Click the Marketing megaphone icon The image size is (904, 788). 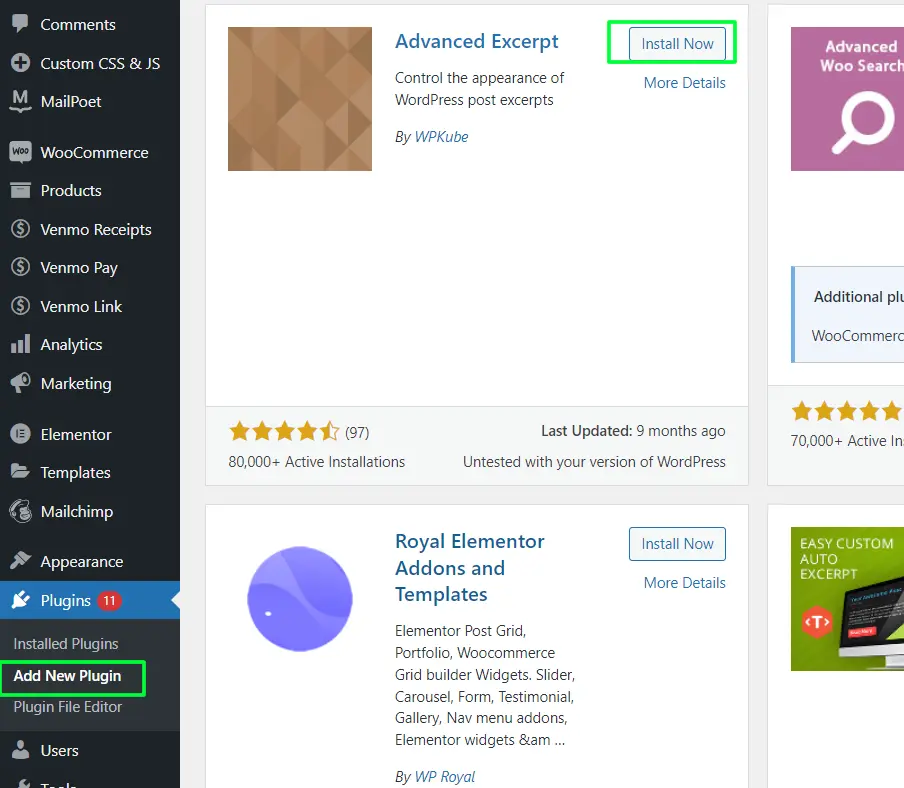click(x=20, y=383)
